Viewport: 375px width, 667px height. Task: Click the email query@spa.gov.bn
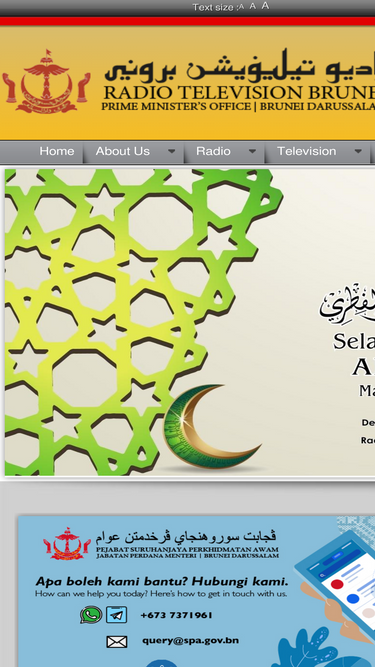tap(190, 641)
